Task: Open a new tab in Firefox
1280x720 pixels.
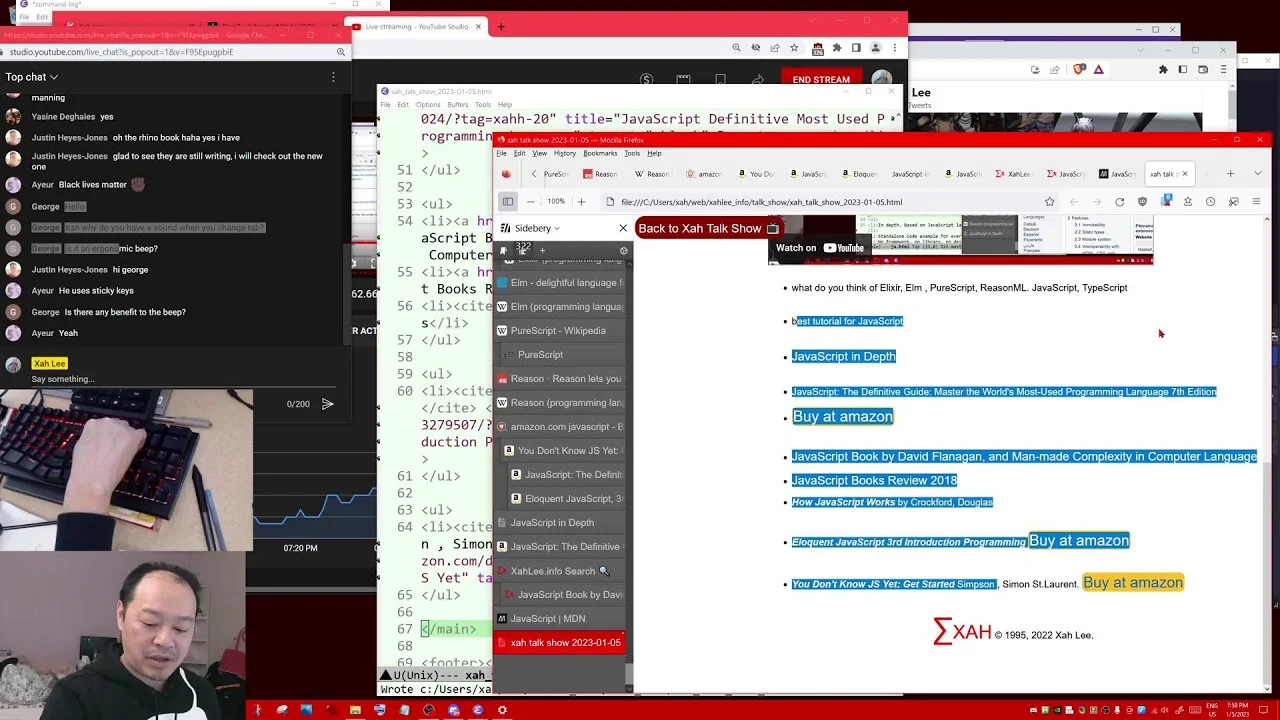Action: click(x=1230, y=174)
